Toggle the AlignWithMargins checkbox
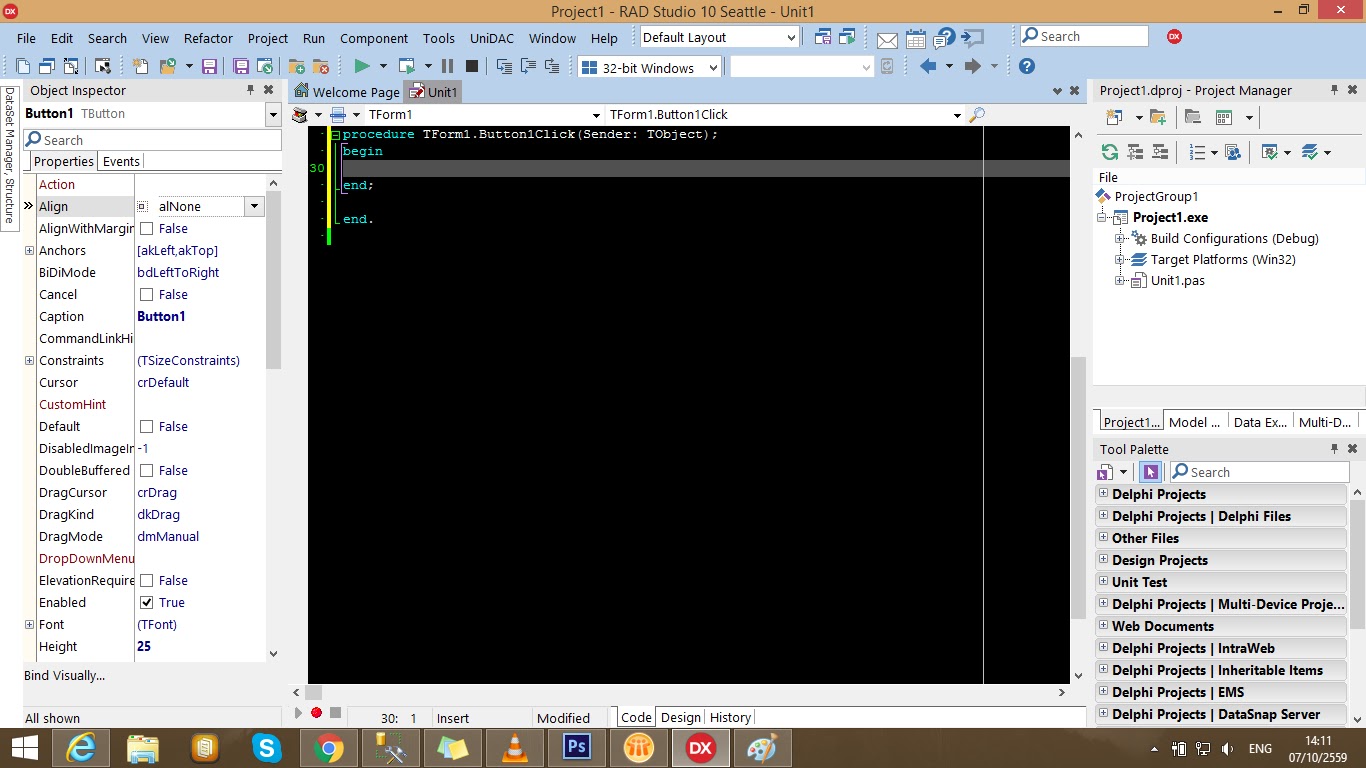This screenshot has height=768, width=1366. pyautogui.click(x=146, y=229)
